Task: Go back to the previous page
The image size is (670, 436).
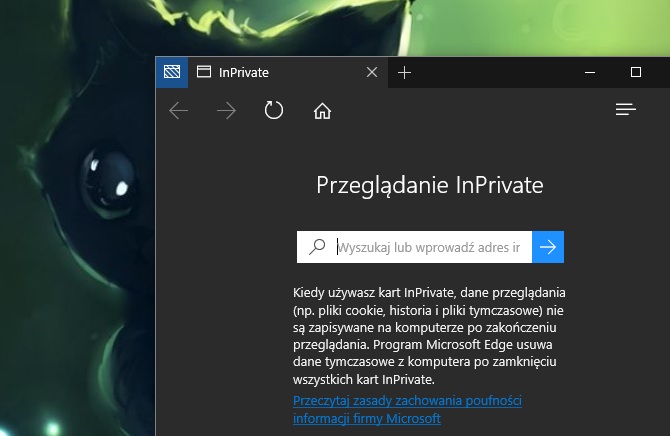Action: pos(179,110)
